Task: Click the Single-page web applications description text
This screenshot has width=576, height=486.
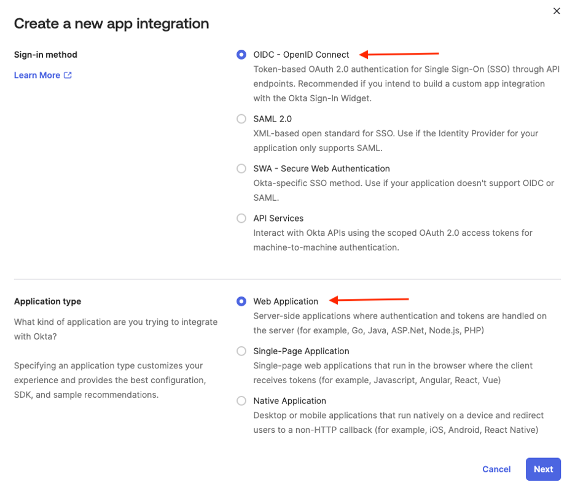Action: (393, 373)
